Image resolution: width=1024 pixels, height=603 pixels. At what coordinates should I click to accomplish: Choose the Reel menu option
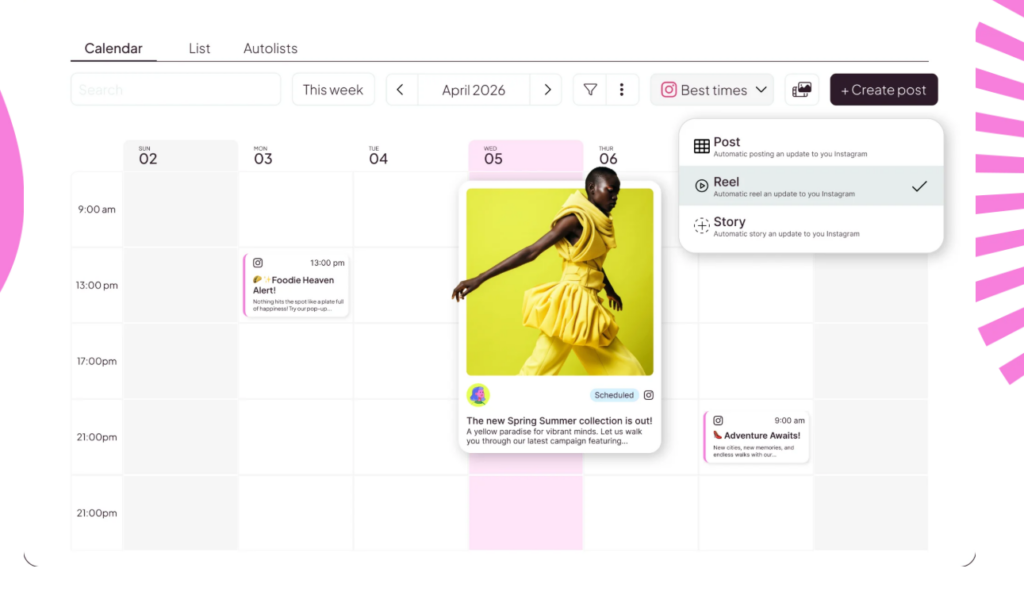pos(811,186)
